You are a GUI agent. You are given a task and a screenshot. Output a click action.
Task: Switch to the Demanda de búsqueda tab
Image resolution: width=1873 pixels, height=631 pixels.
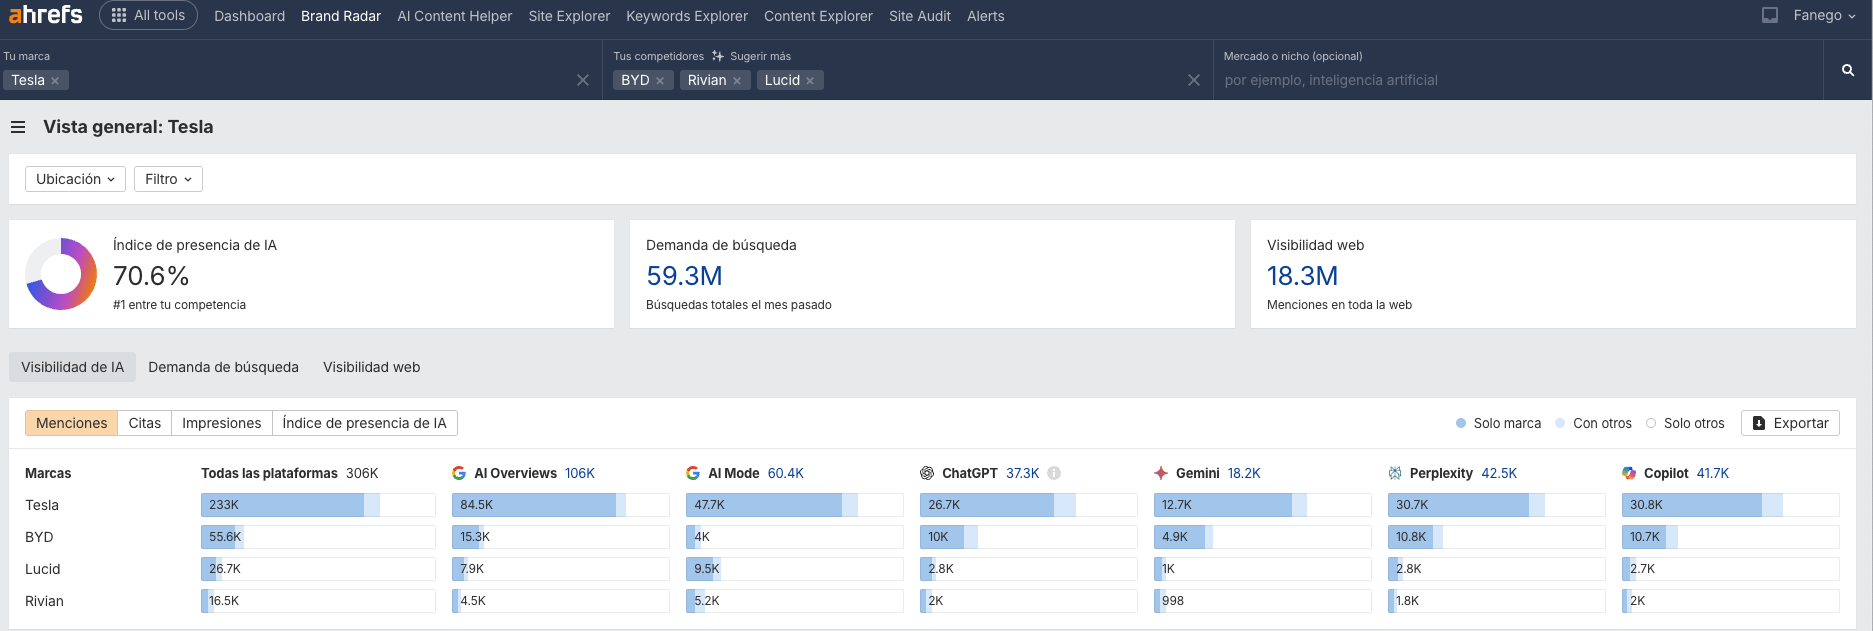(x=223, y=367)
